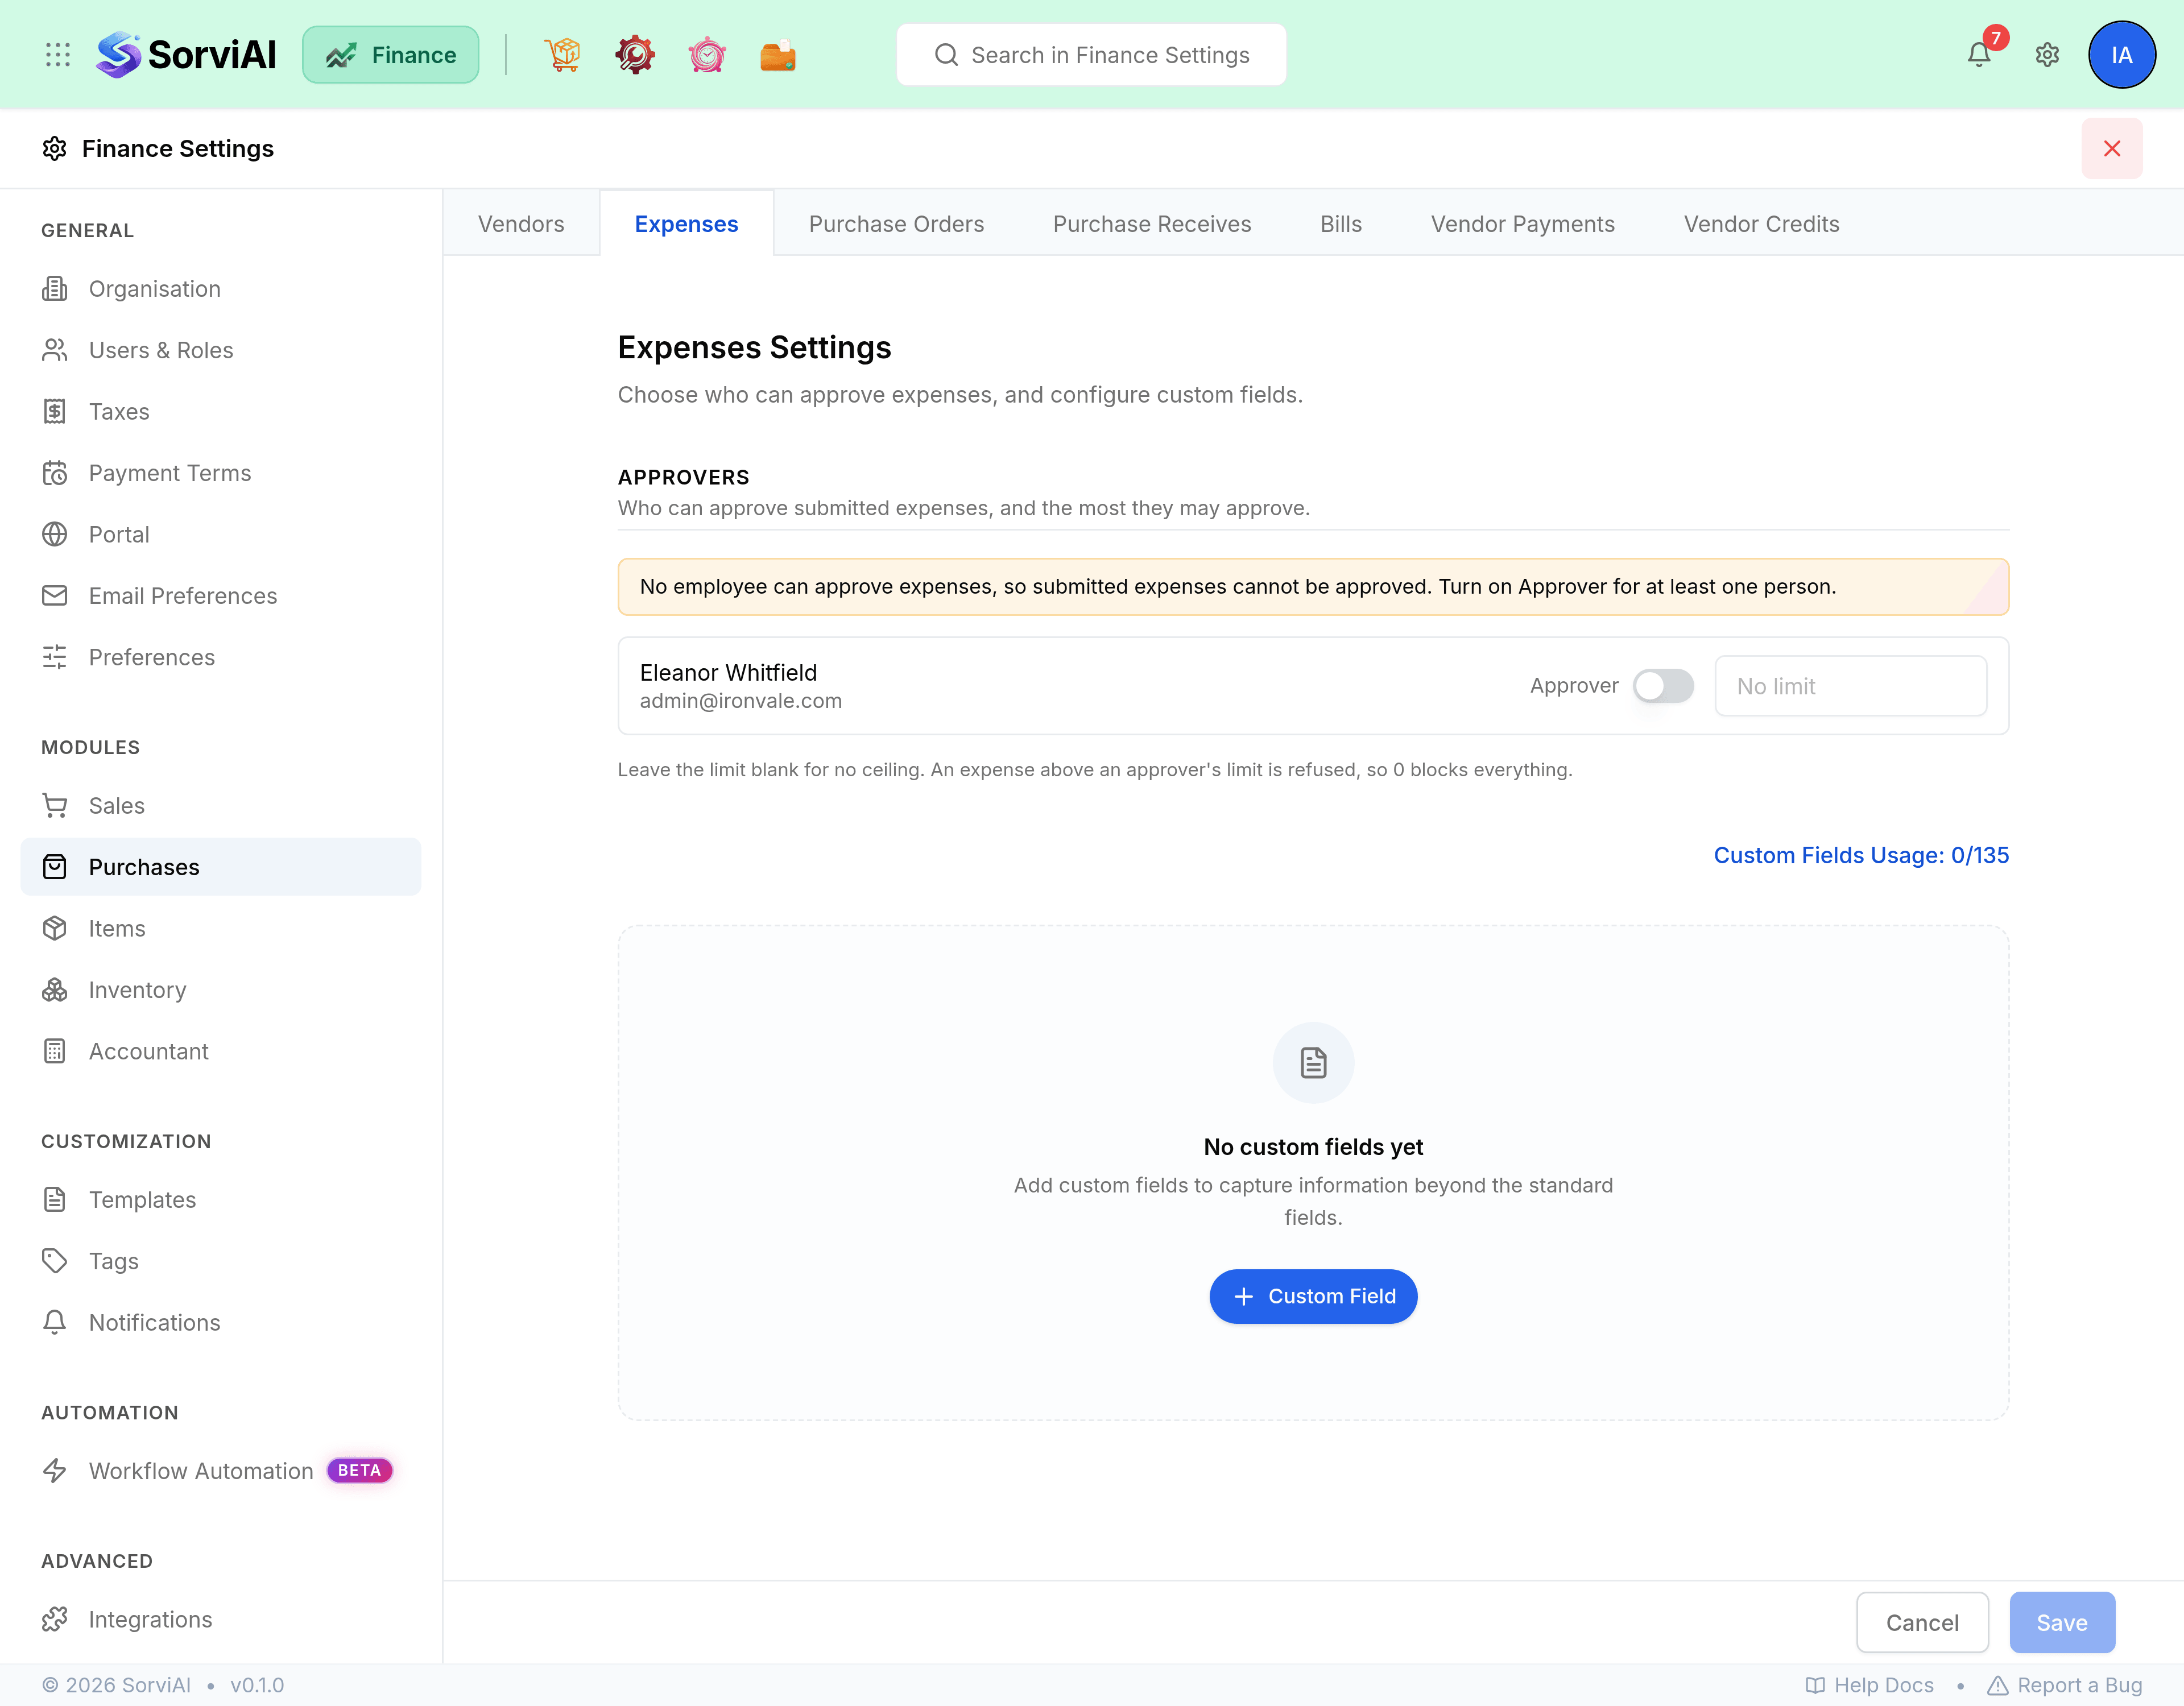This screenshot has height=1706, width=2184.
Task: Switch to the Vendors tab
Action: click(521, 224)
